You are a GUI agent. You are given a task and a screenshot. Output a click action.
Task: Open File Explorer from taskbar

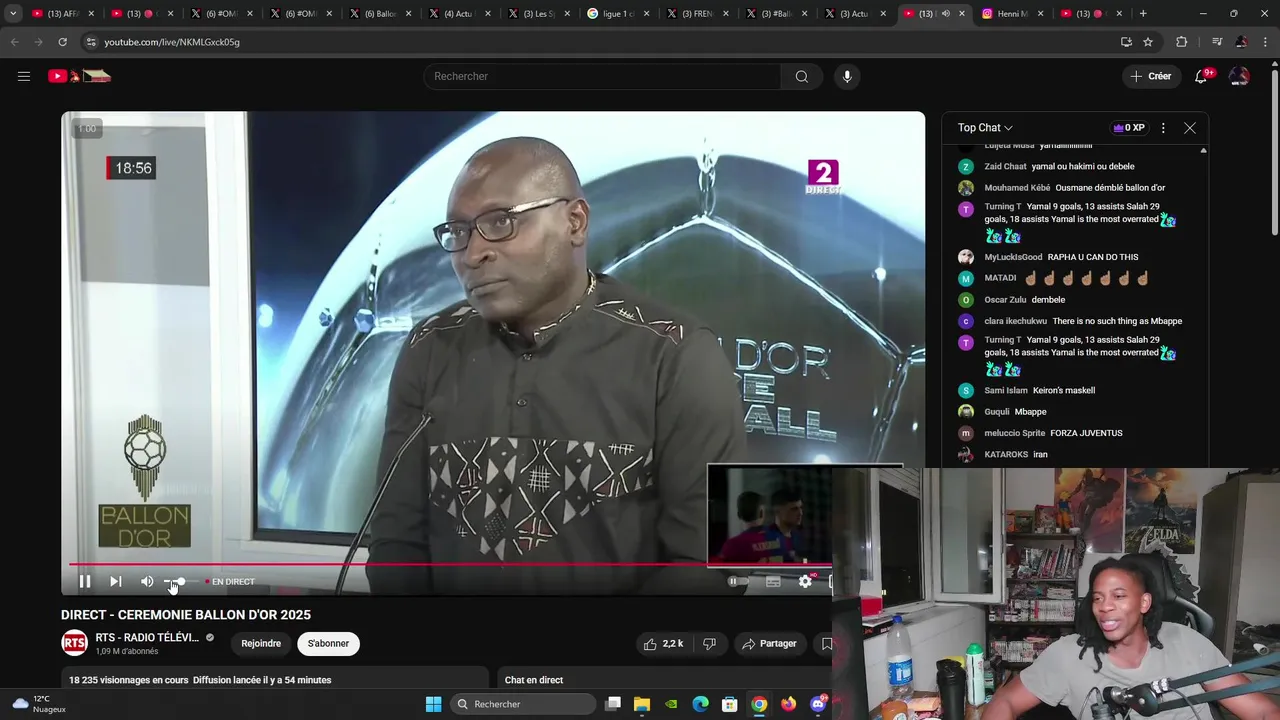(x=642, y=704)
